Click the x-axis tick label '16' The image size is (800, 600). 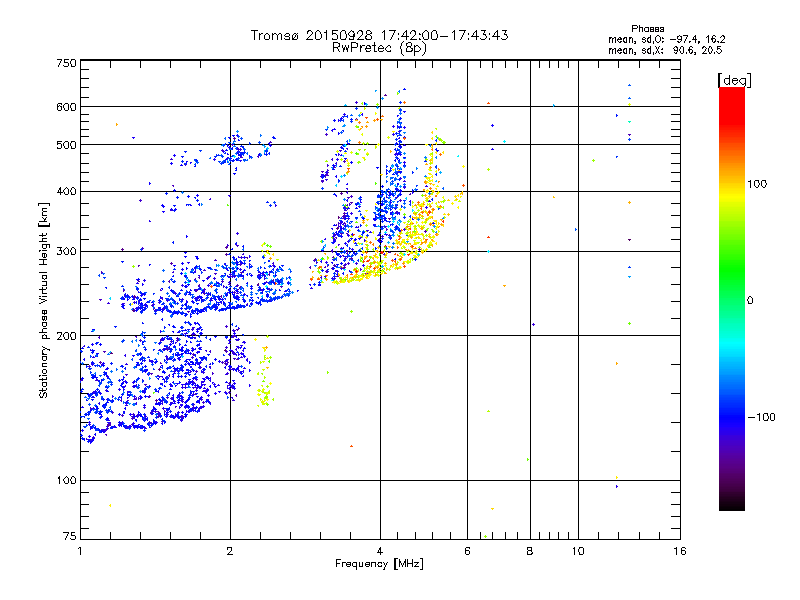pos(680,551)
